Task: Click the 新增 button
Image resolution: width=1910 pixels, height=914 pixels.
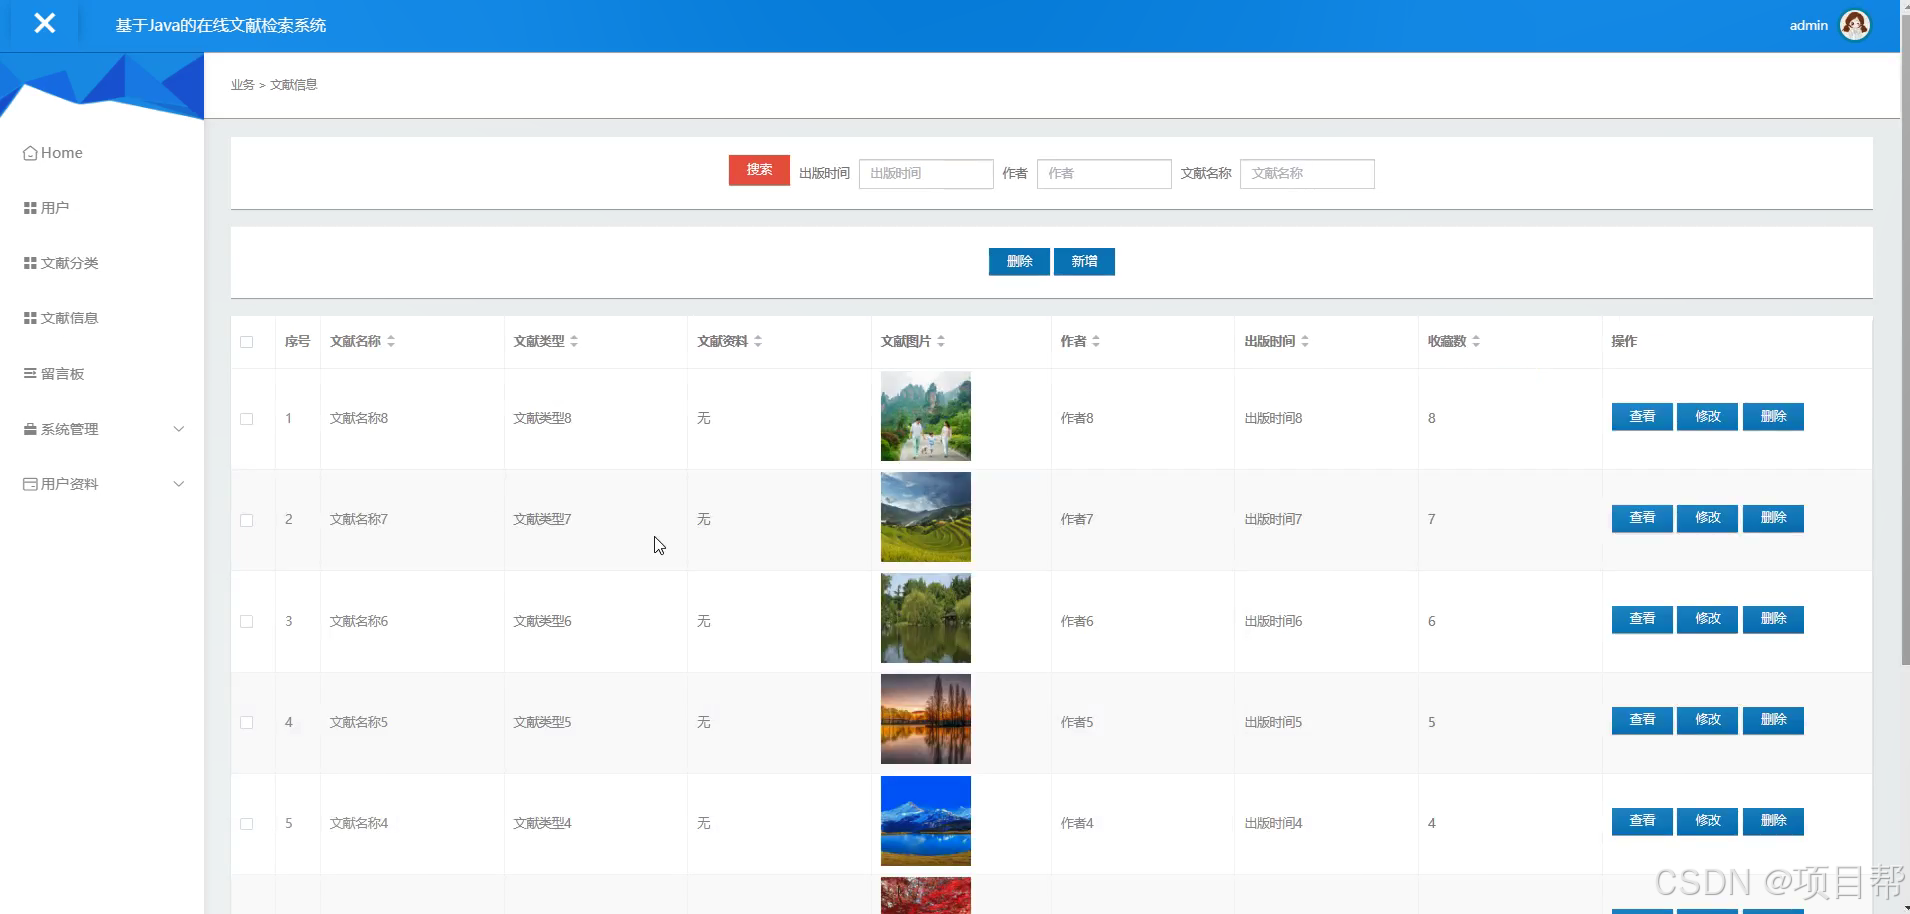Action: tap(1084, 261)
